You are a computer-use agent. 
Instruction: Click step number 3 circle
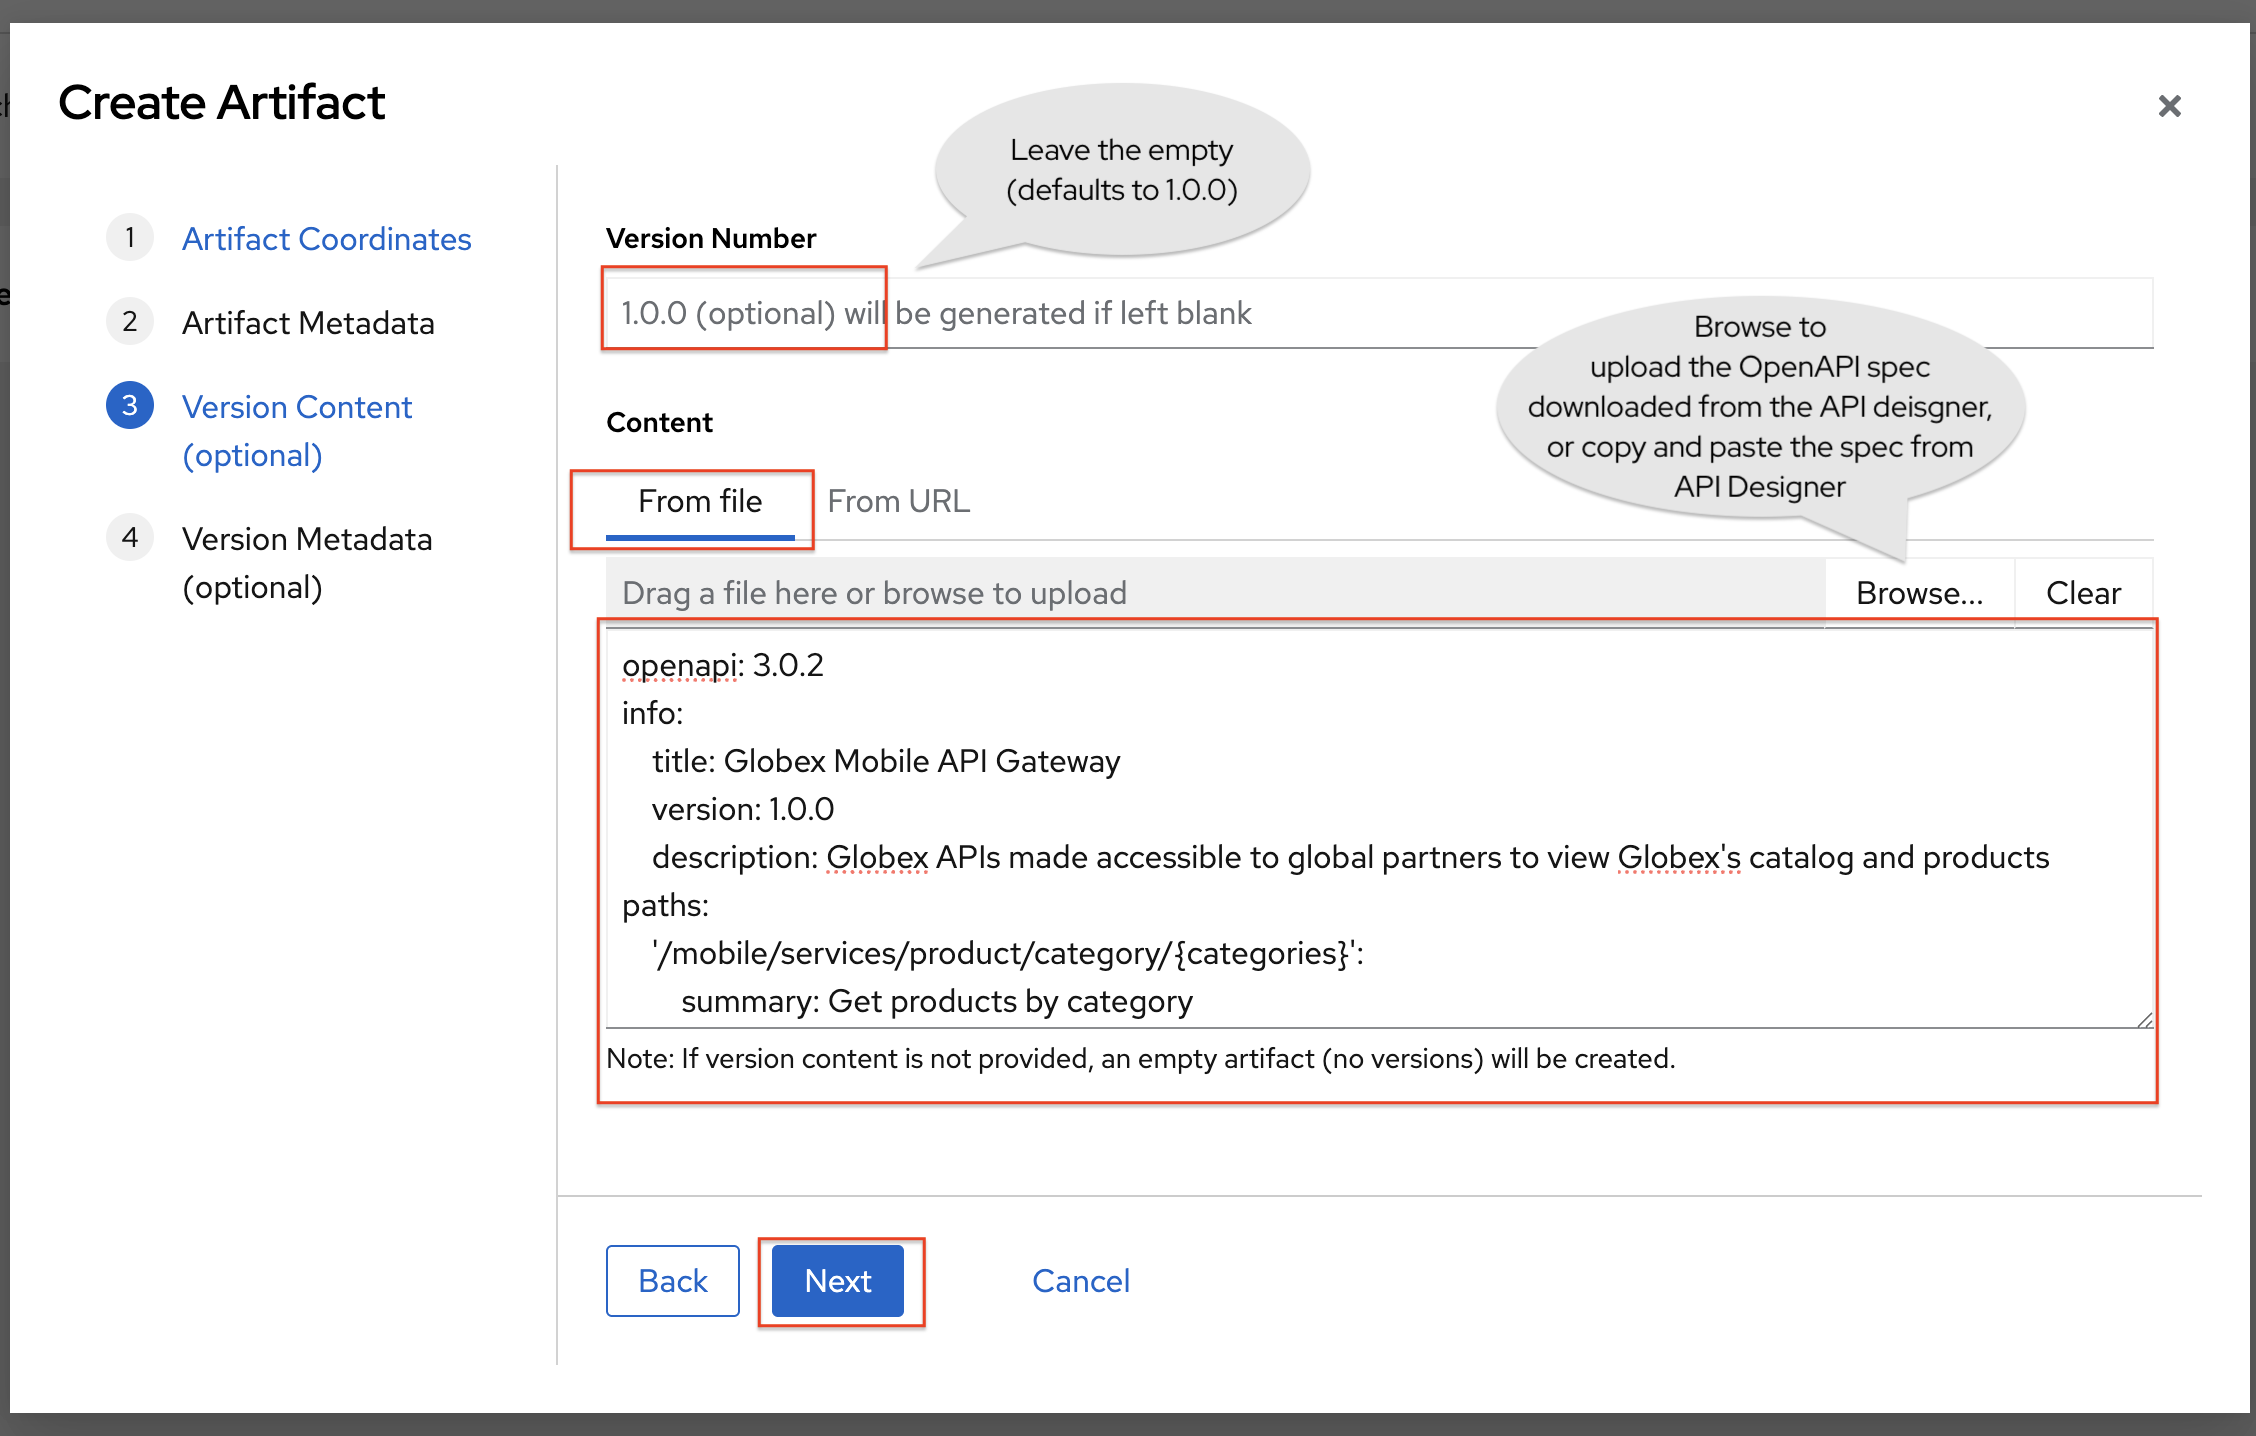(130, 405)
